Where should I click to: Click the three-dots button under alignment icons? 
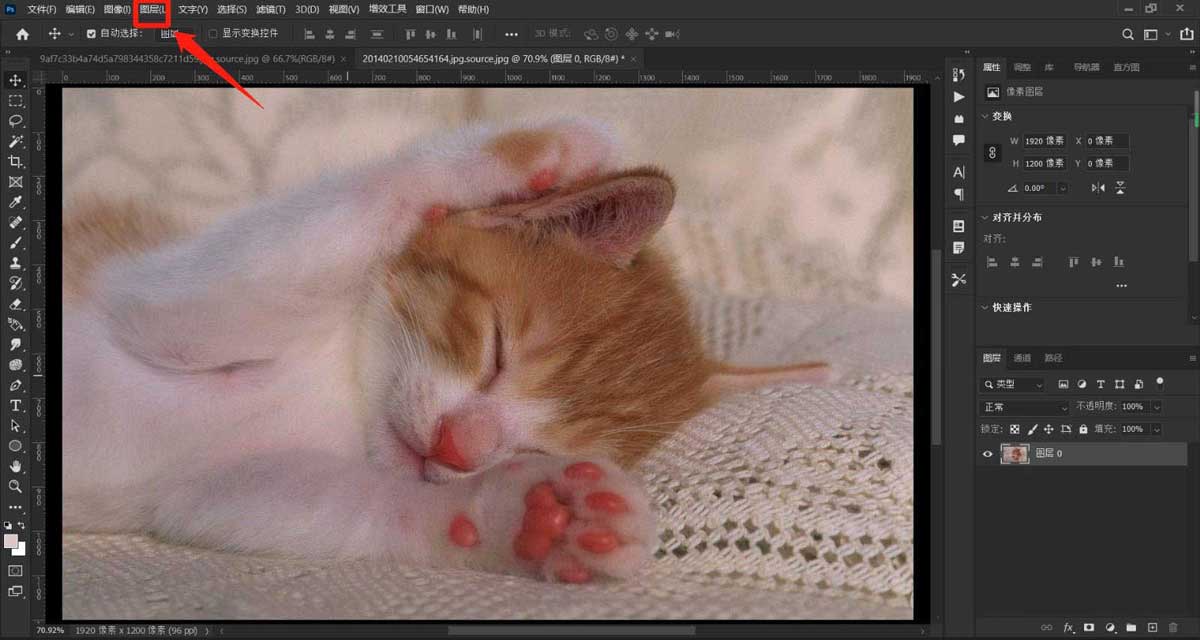pyautogui.click(x=1121, y=286)
